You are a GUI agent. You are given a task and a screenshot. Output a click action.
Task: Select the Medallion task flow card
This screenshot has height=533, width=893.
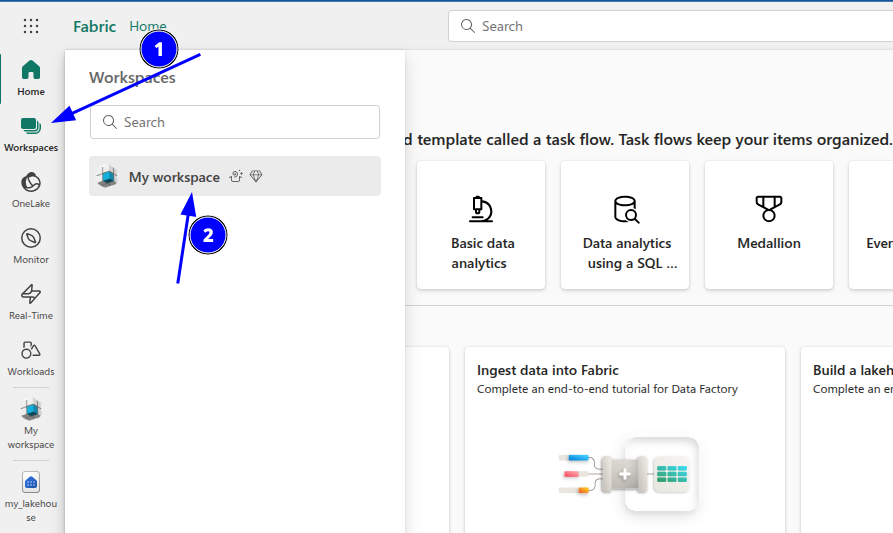click(x=769, y=225)
